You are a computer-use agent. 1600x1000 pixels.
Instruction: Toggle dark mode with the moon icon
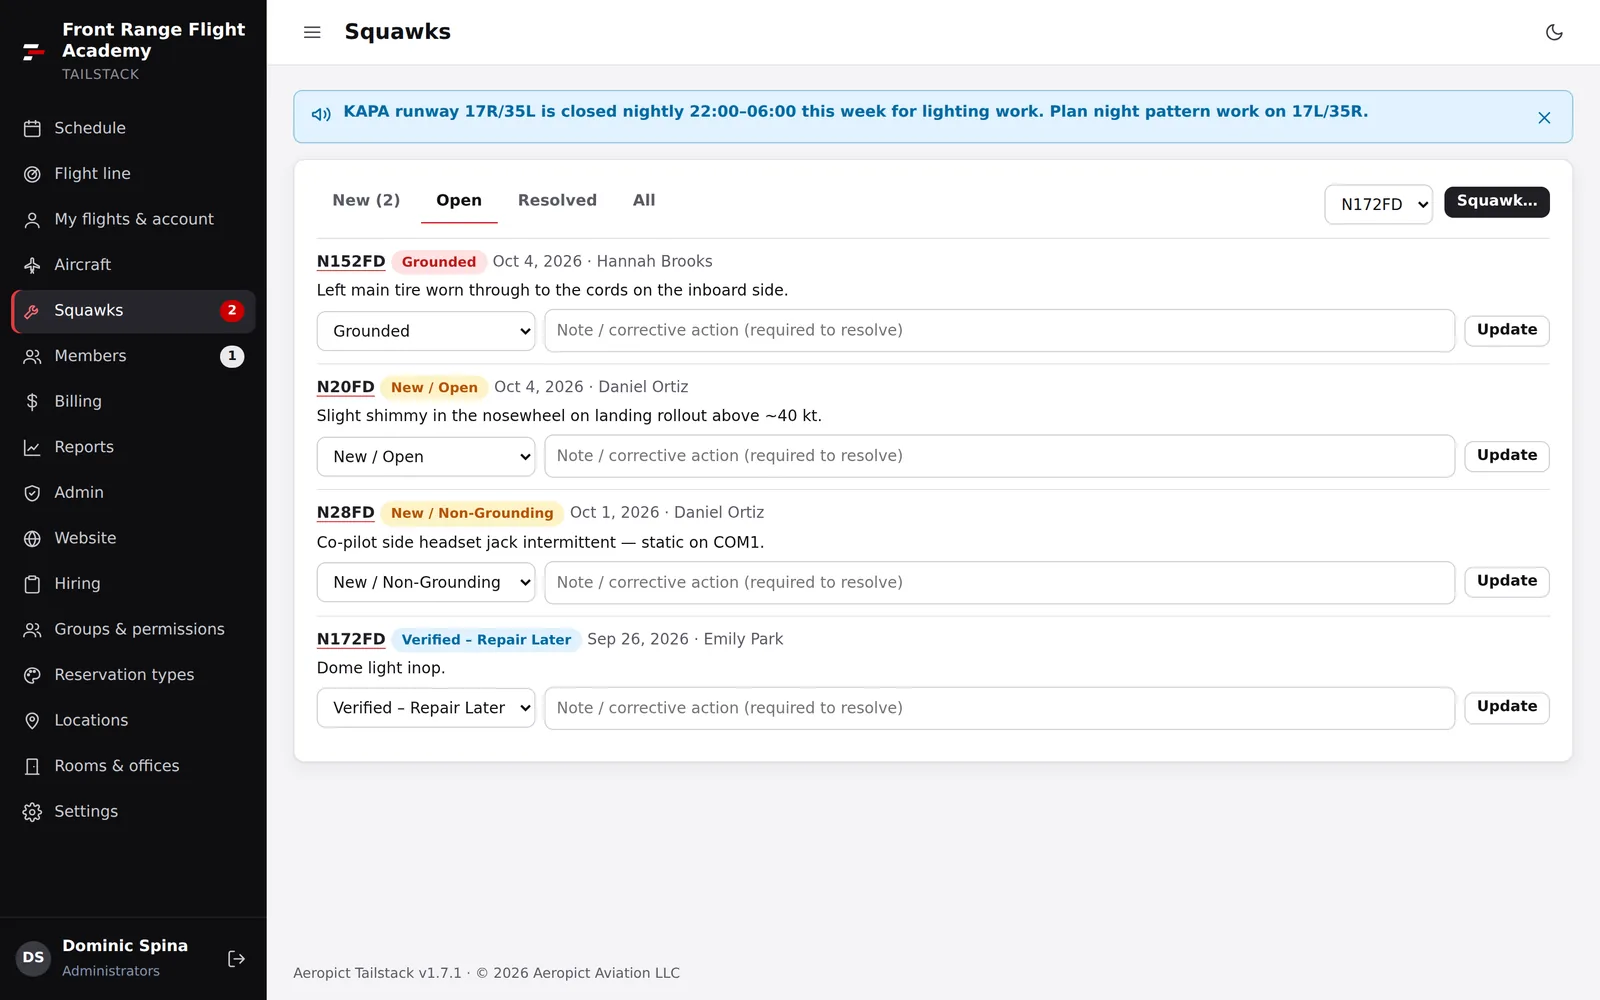1554,32
